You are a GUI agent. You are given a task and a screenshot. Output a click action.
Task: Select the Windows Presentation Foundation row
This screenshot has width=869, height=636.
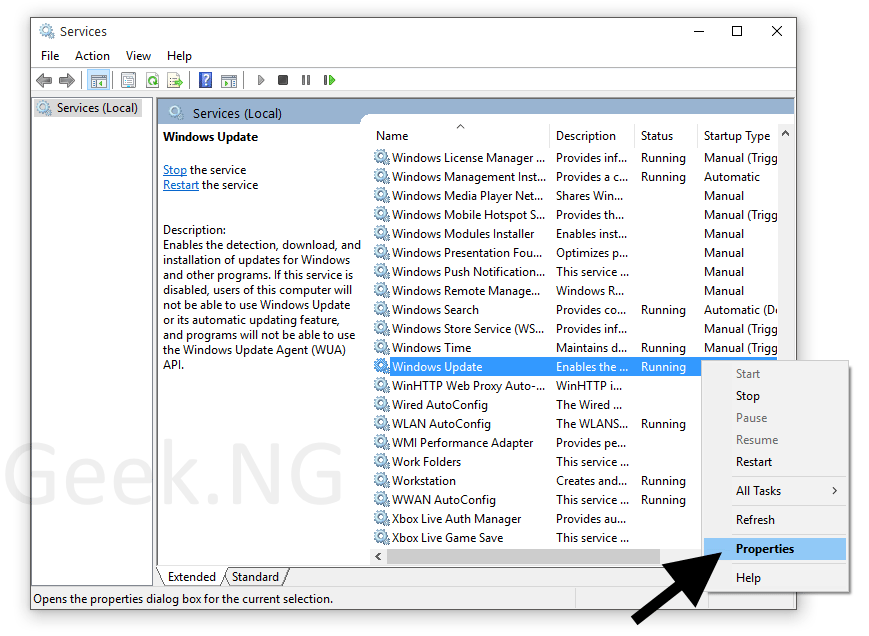coord(575,253)
